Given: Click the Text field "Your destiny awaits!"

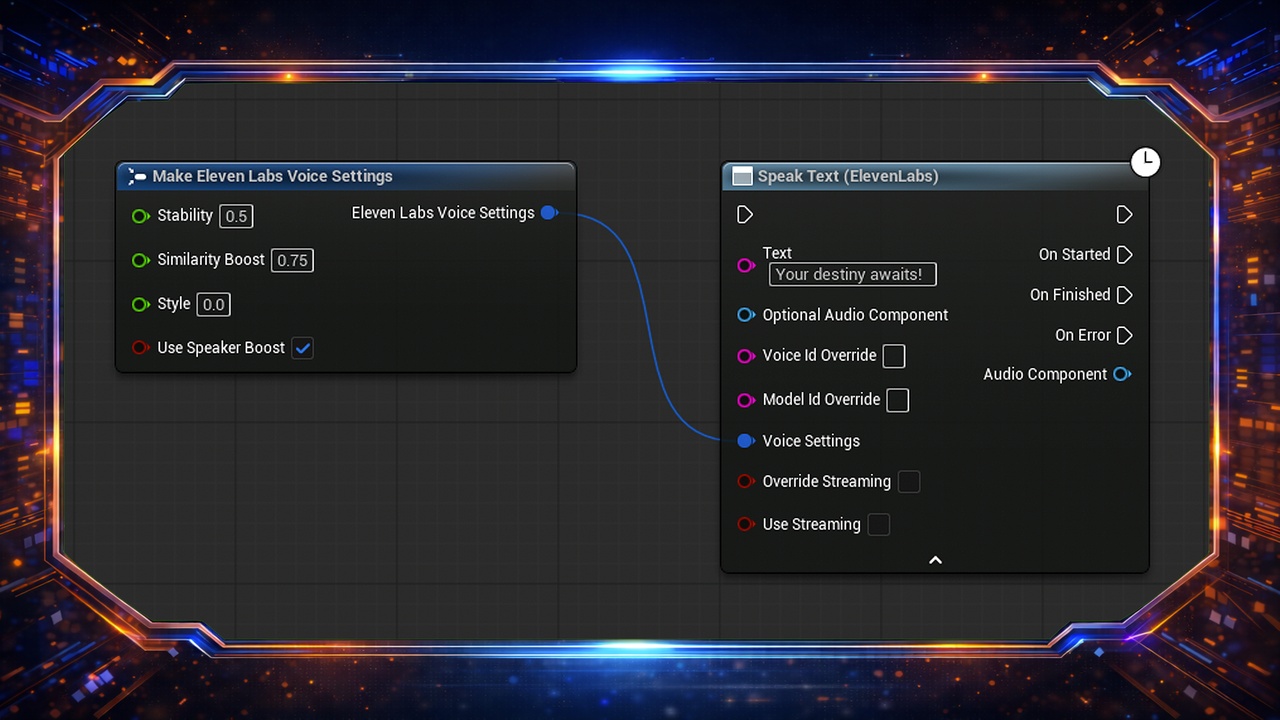Looking at the screenshot, I should (852, 274).
